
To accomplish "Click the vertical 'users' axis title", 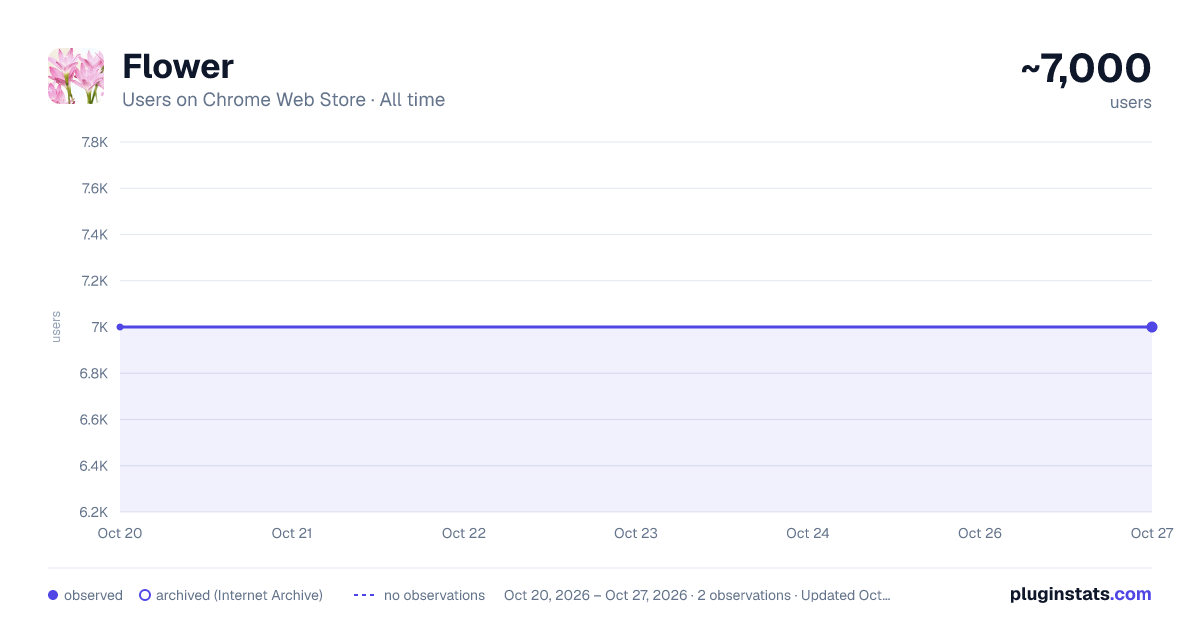I will (x=56, y=327).
